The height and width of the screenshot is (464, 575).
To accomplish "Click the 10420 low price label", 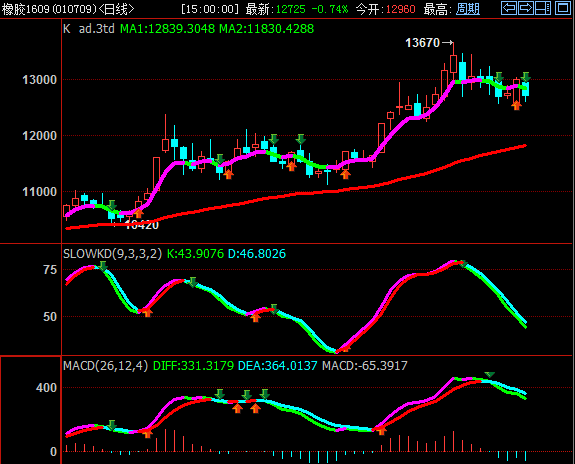I will tap(142, 225).
